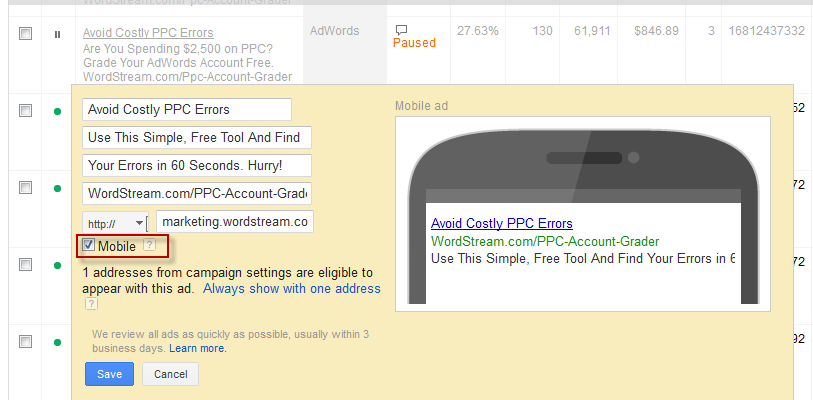Click Always show with one address link
Viewport: 813px width, 400px height.
point(291,288)
